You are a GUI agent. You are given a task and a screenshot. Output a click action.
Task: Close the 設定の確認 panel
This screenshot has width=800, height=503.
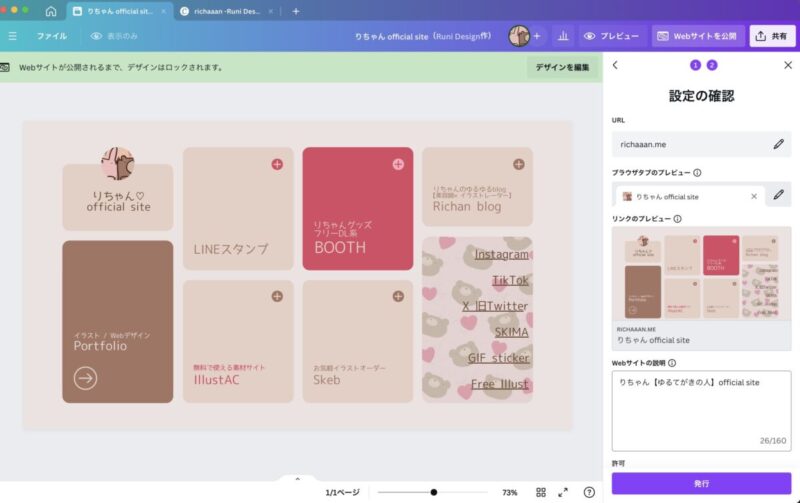[x=788, y=65]
